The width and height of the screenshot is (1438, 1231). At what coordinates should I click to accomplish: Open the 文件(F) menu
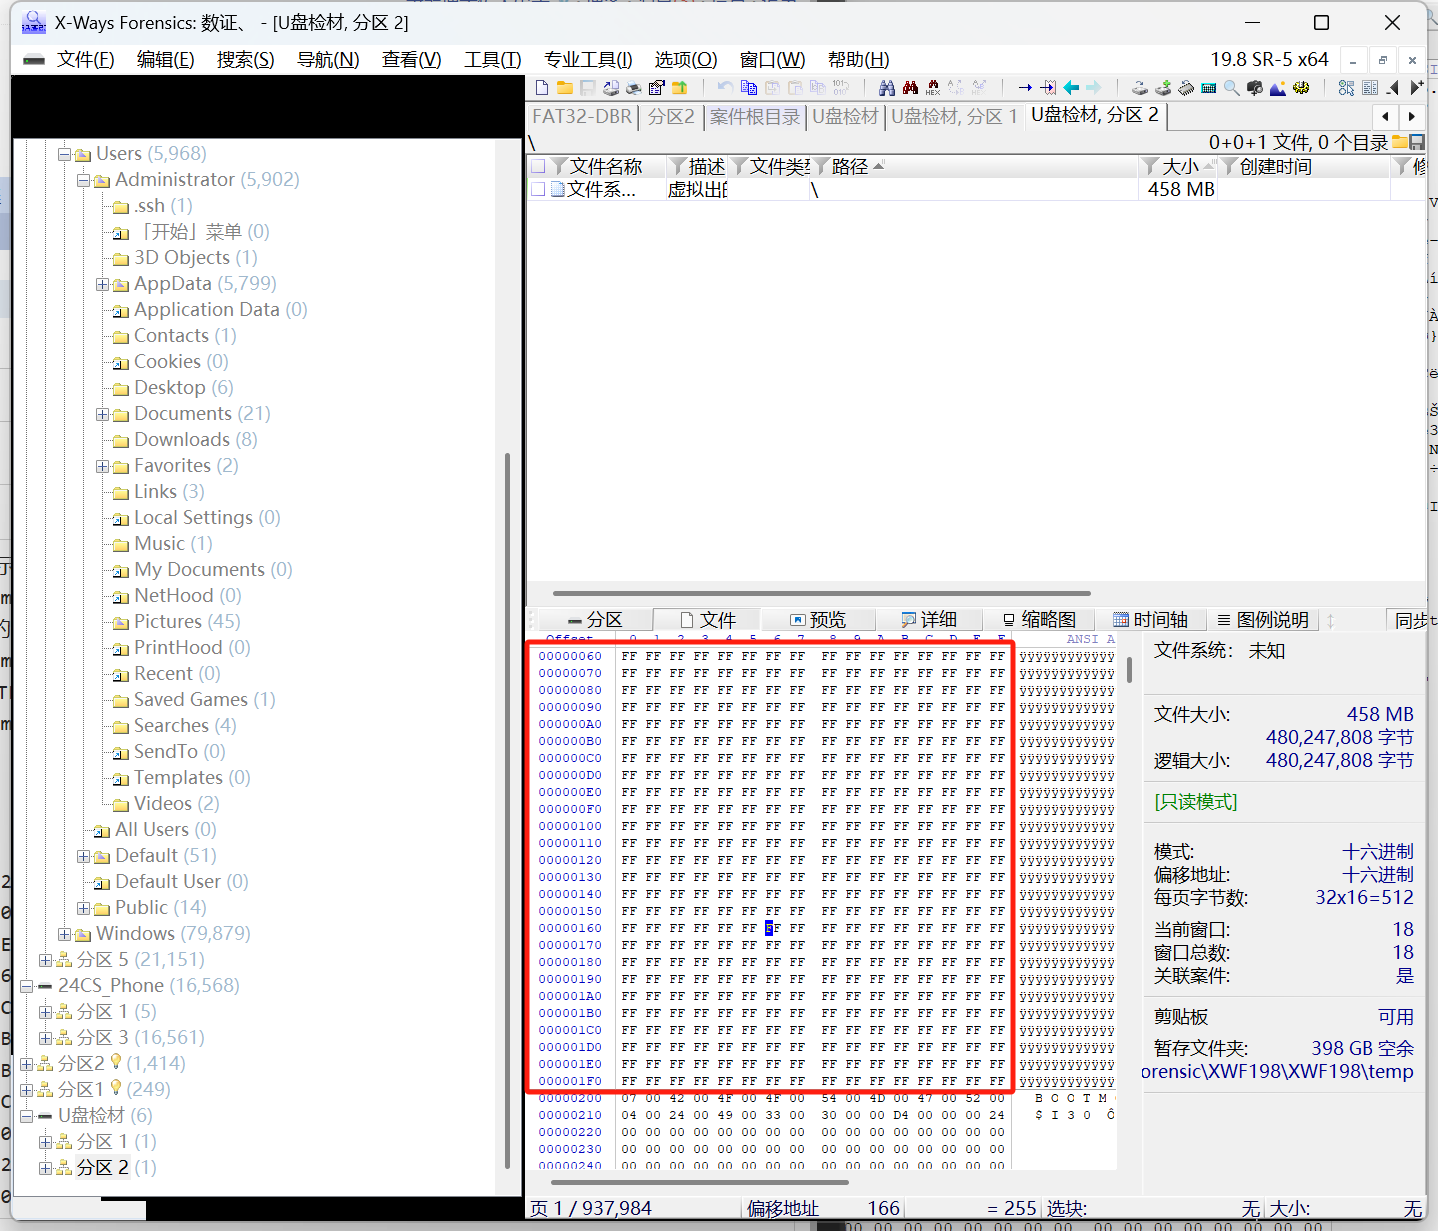pyautogui.click(x=86, y=60)
